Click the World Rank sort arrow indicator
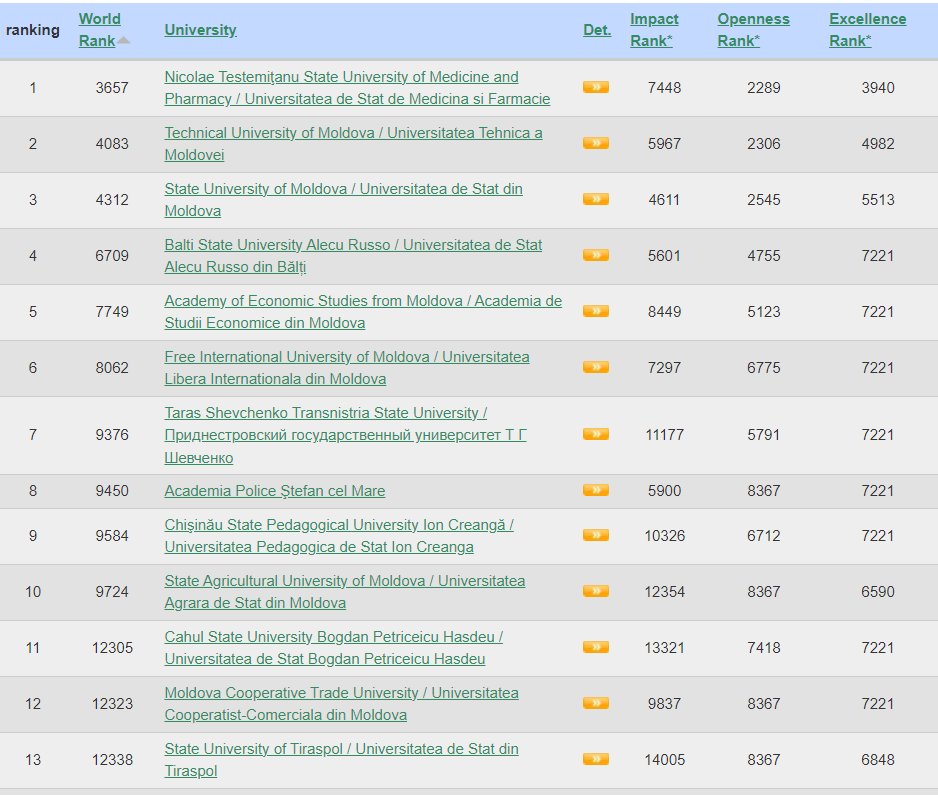 coord(124,41)
